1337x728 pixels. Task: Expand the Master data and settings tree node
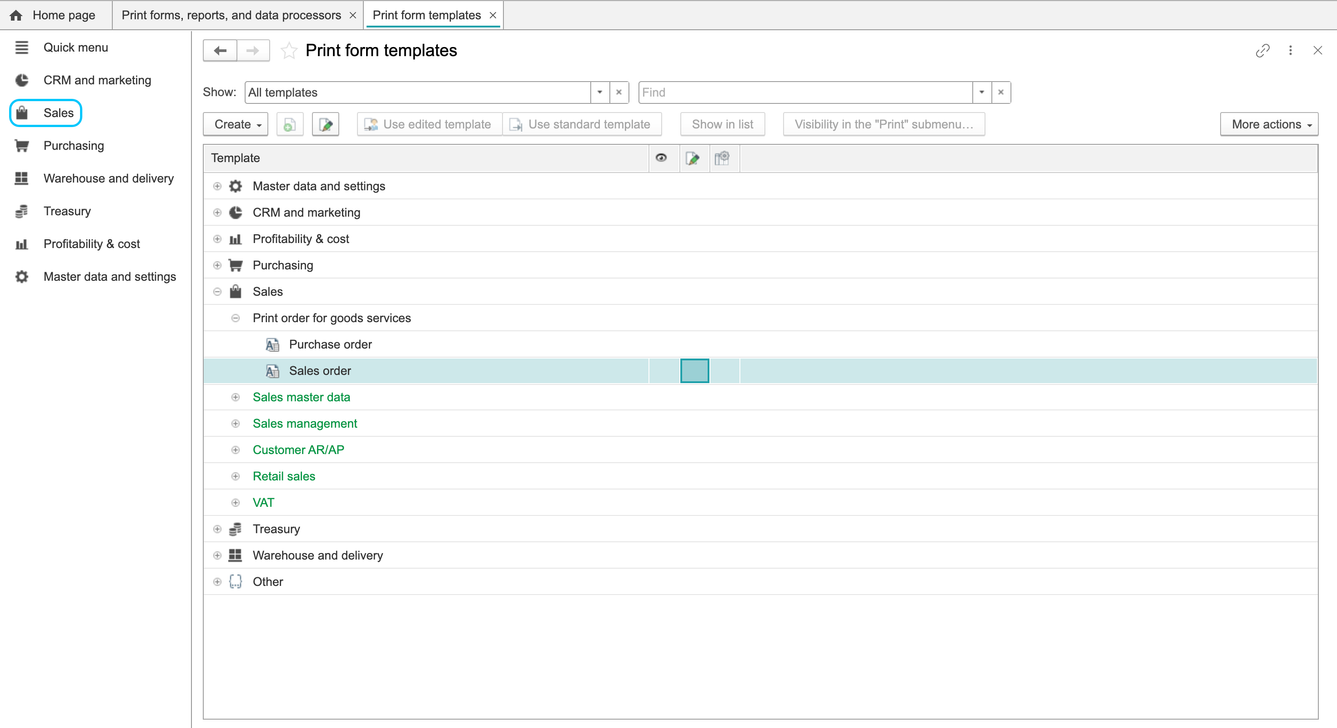pyautogui.click(x=217, y=186)
